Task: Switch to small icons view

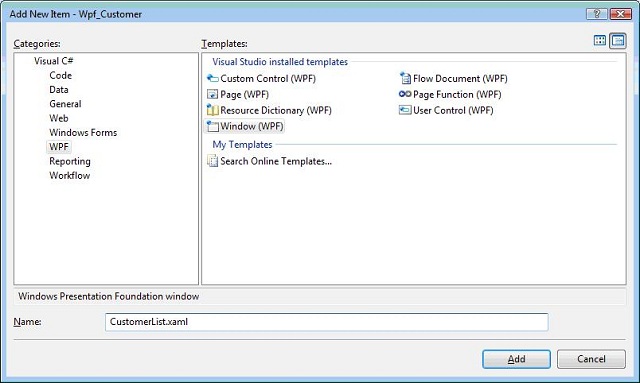Action: (x=618, y=40)
